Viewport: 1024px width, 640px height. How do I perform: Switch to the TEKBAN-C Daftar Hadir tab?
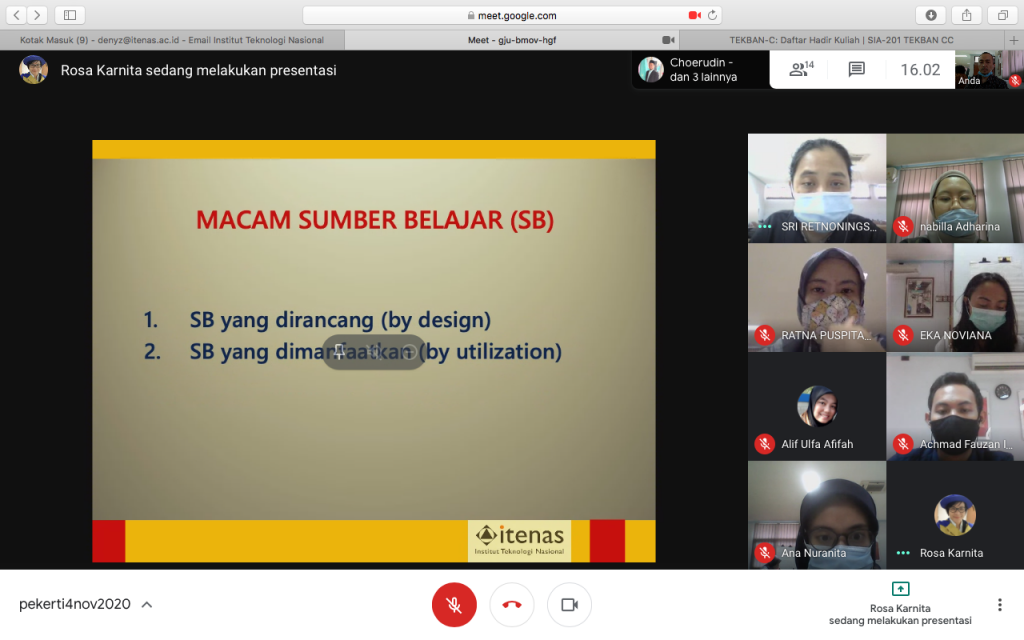[845, 40]
